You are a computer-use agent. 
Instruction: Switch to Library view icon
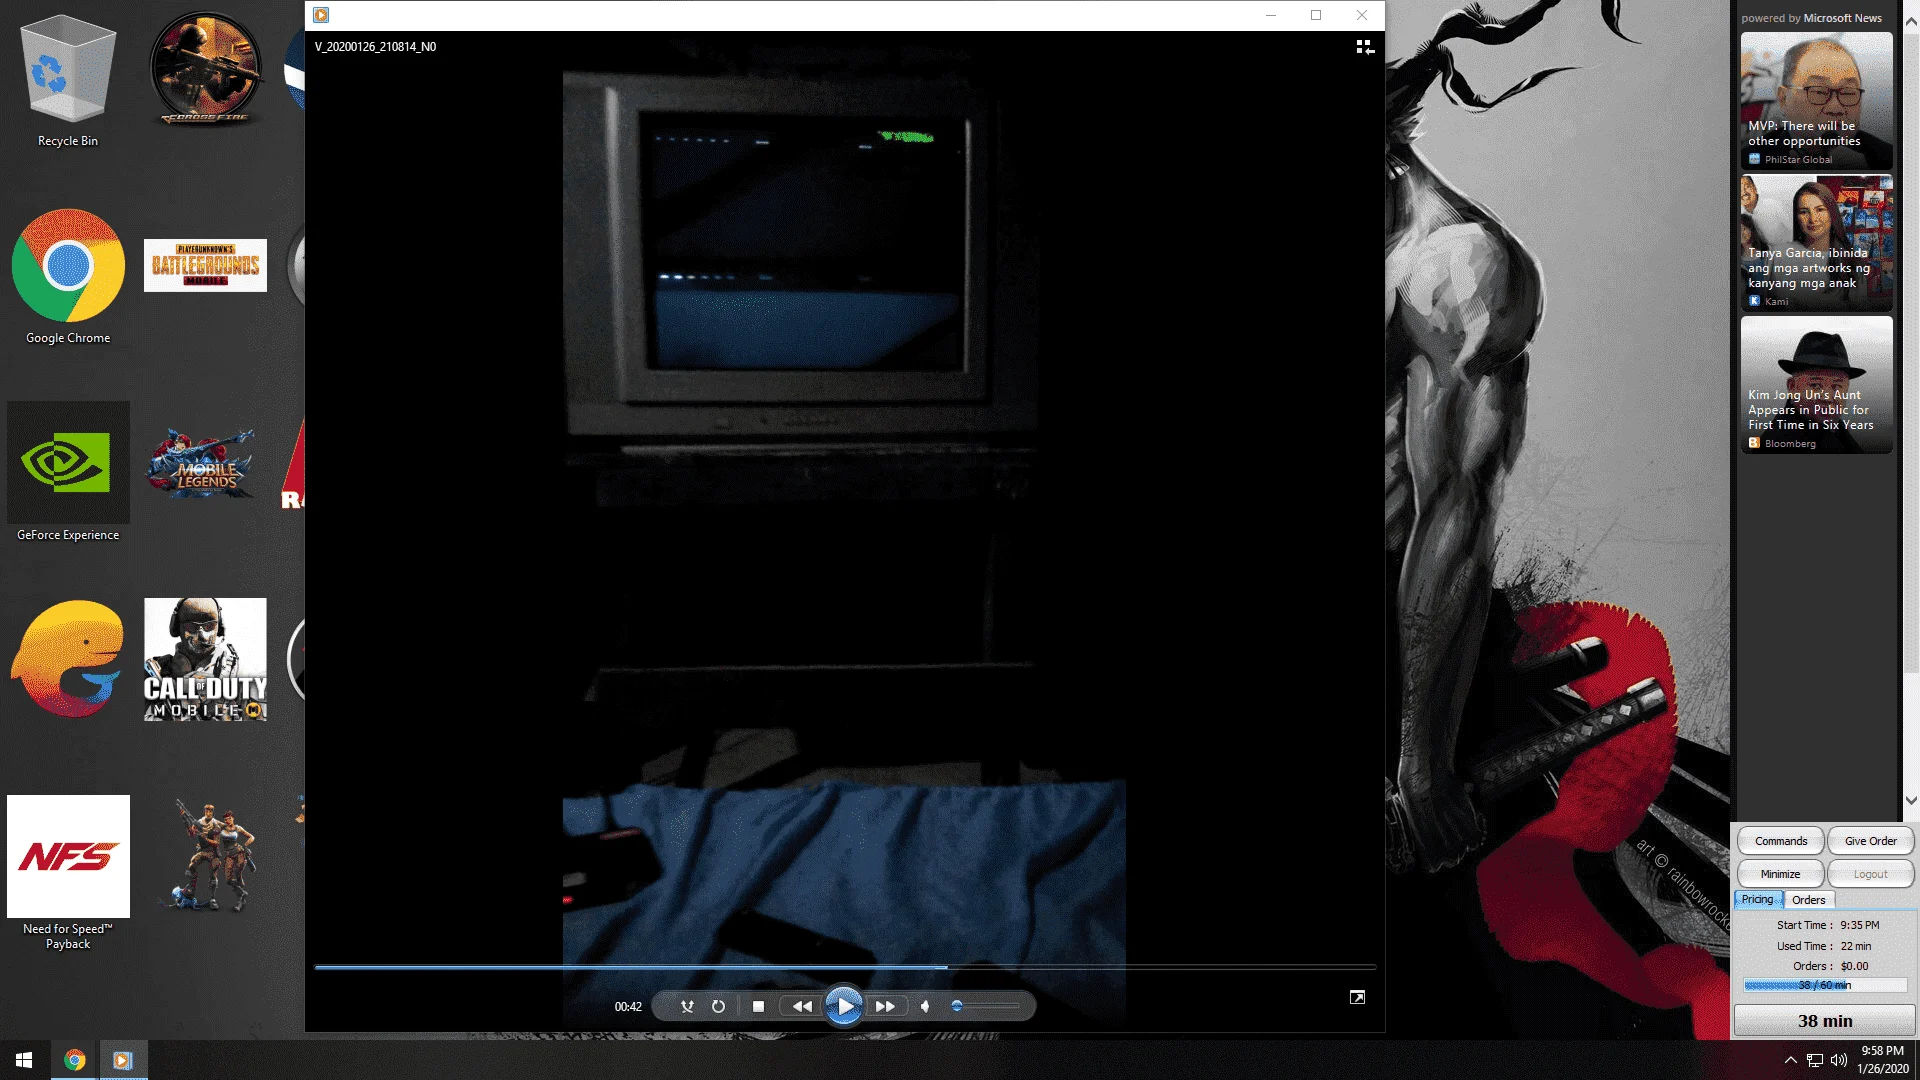1365,47
